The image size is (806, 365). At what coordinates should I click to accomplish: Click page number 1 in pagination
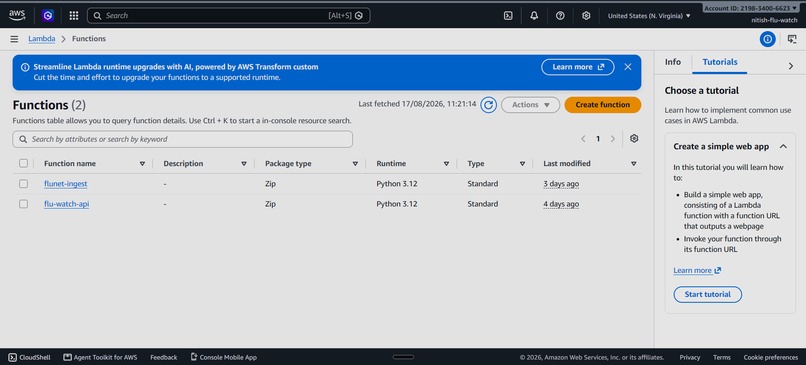point(598,139)
